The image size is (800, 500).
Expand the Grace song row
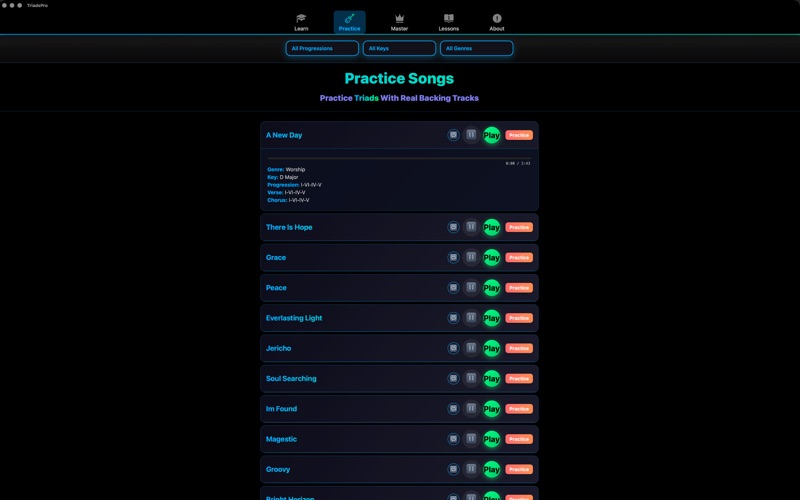(399, 258)
